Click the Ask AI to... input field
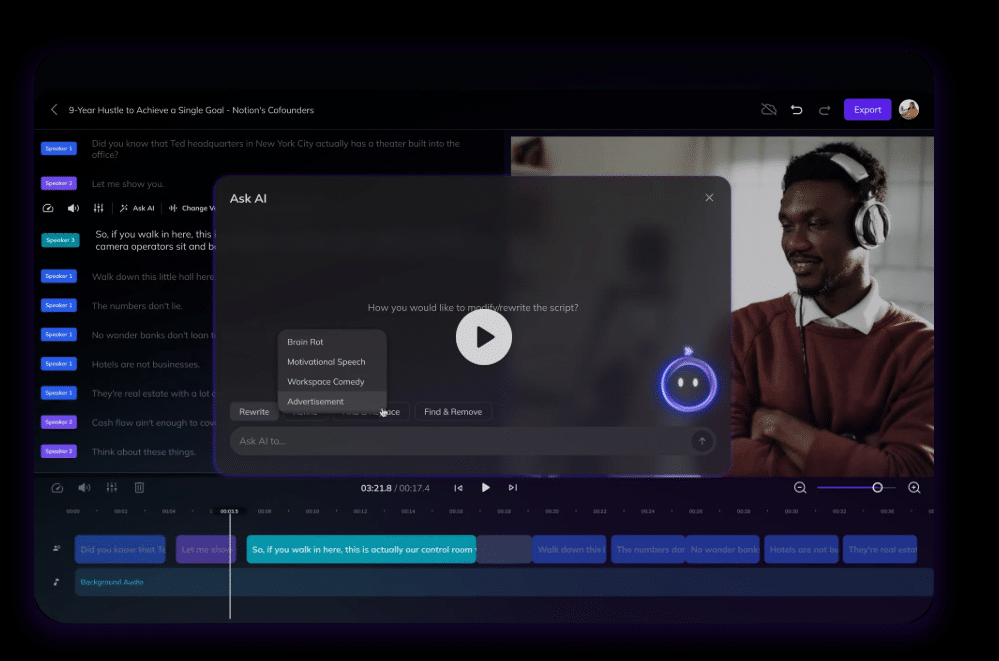This screenshot has height=661, width=999. (x=461, y=440)
